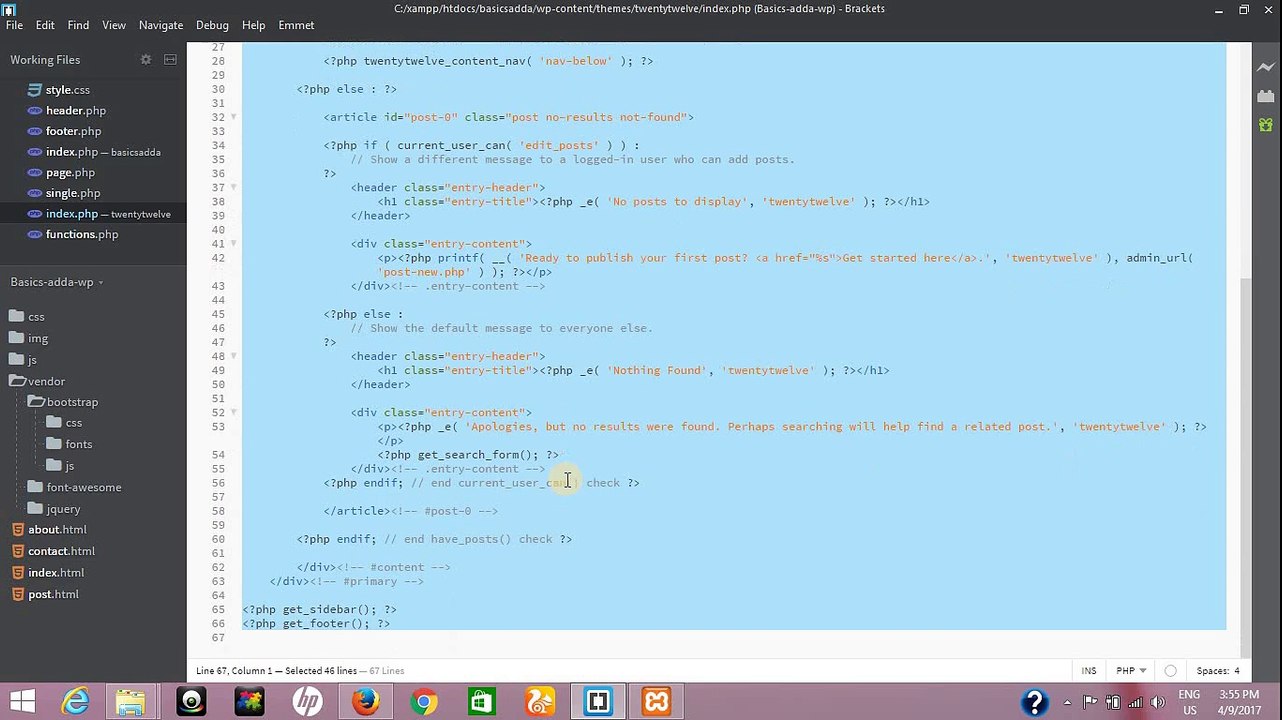Fold code at line 41 div entry-content
1282x720 pixels.
point(234,244)
